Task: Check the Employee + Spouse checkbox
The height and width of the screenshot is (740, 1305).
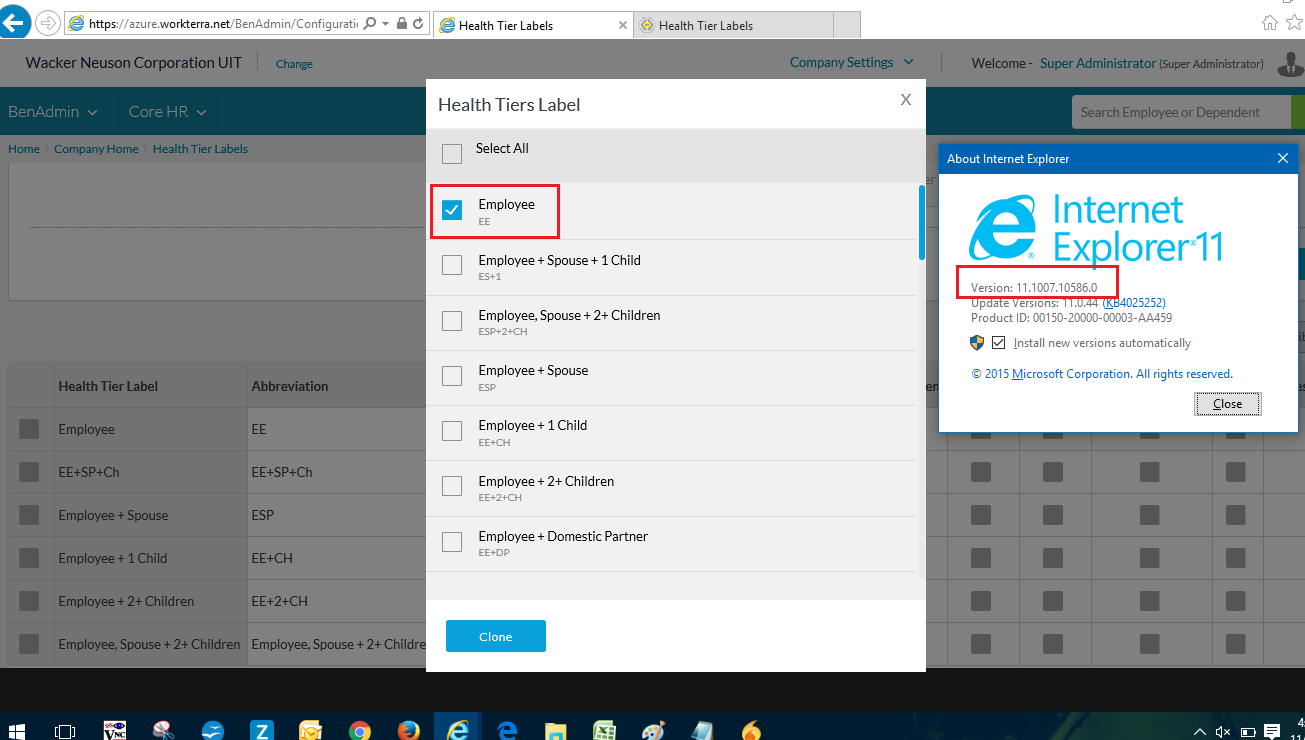Action: (452, 376)
